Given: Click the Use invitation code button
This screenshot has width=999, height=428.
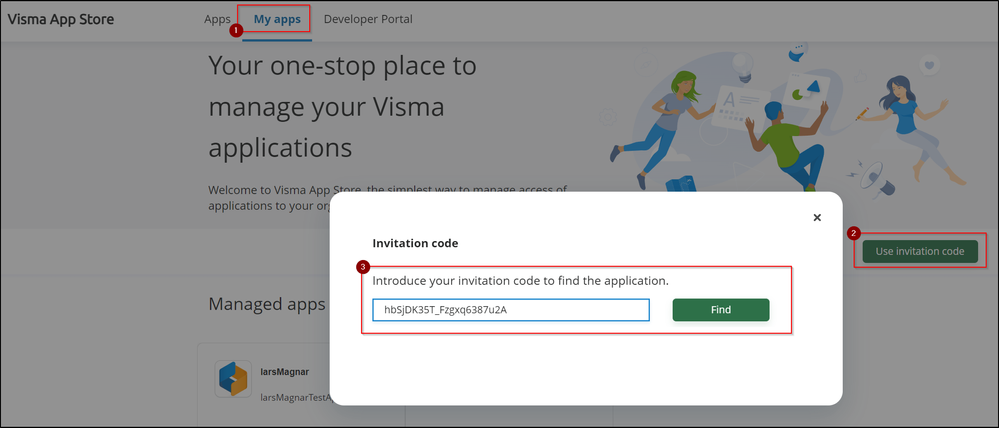Looking at the screenshot, I should pos(919,251).
